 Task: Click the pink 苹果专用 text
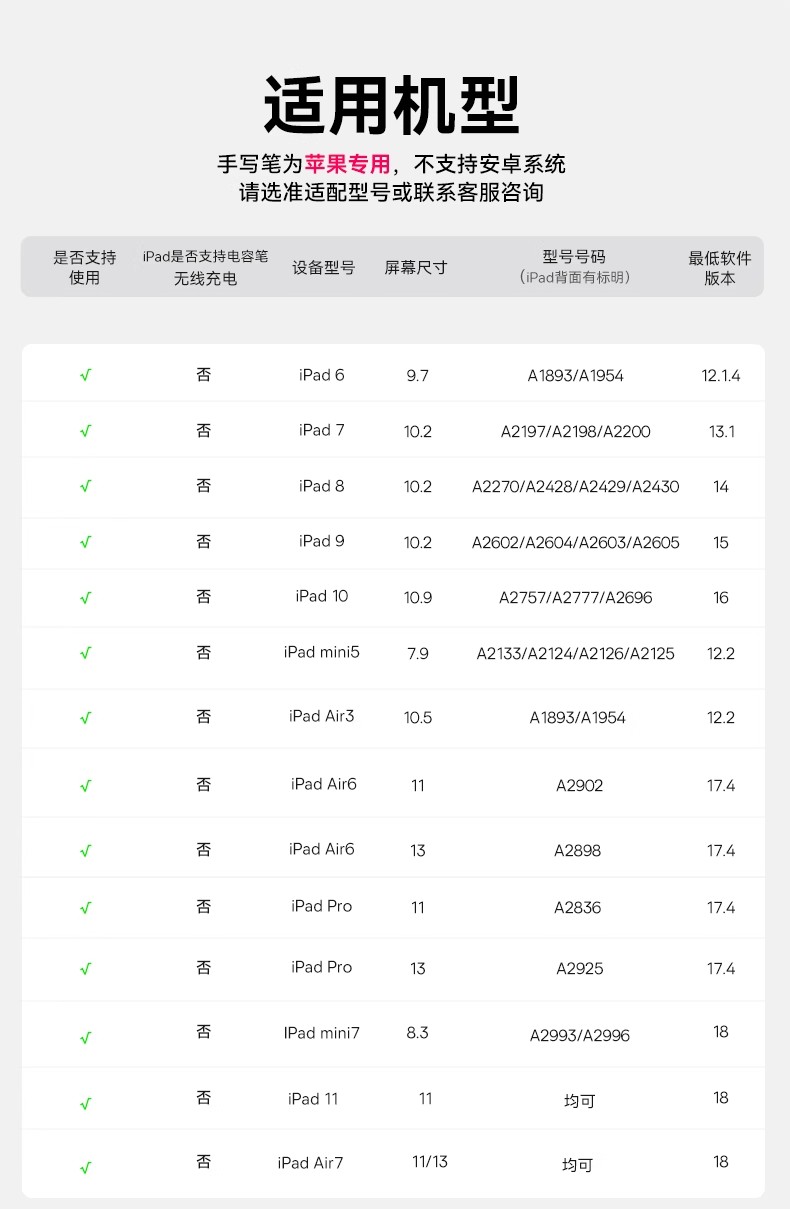(x=347, y=163)
